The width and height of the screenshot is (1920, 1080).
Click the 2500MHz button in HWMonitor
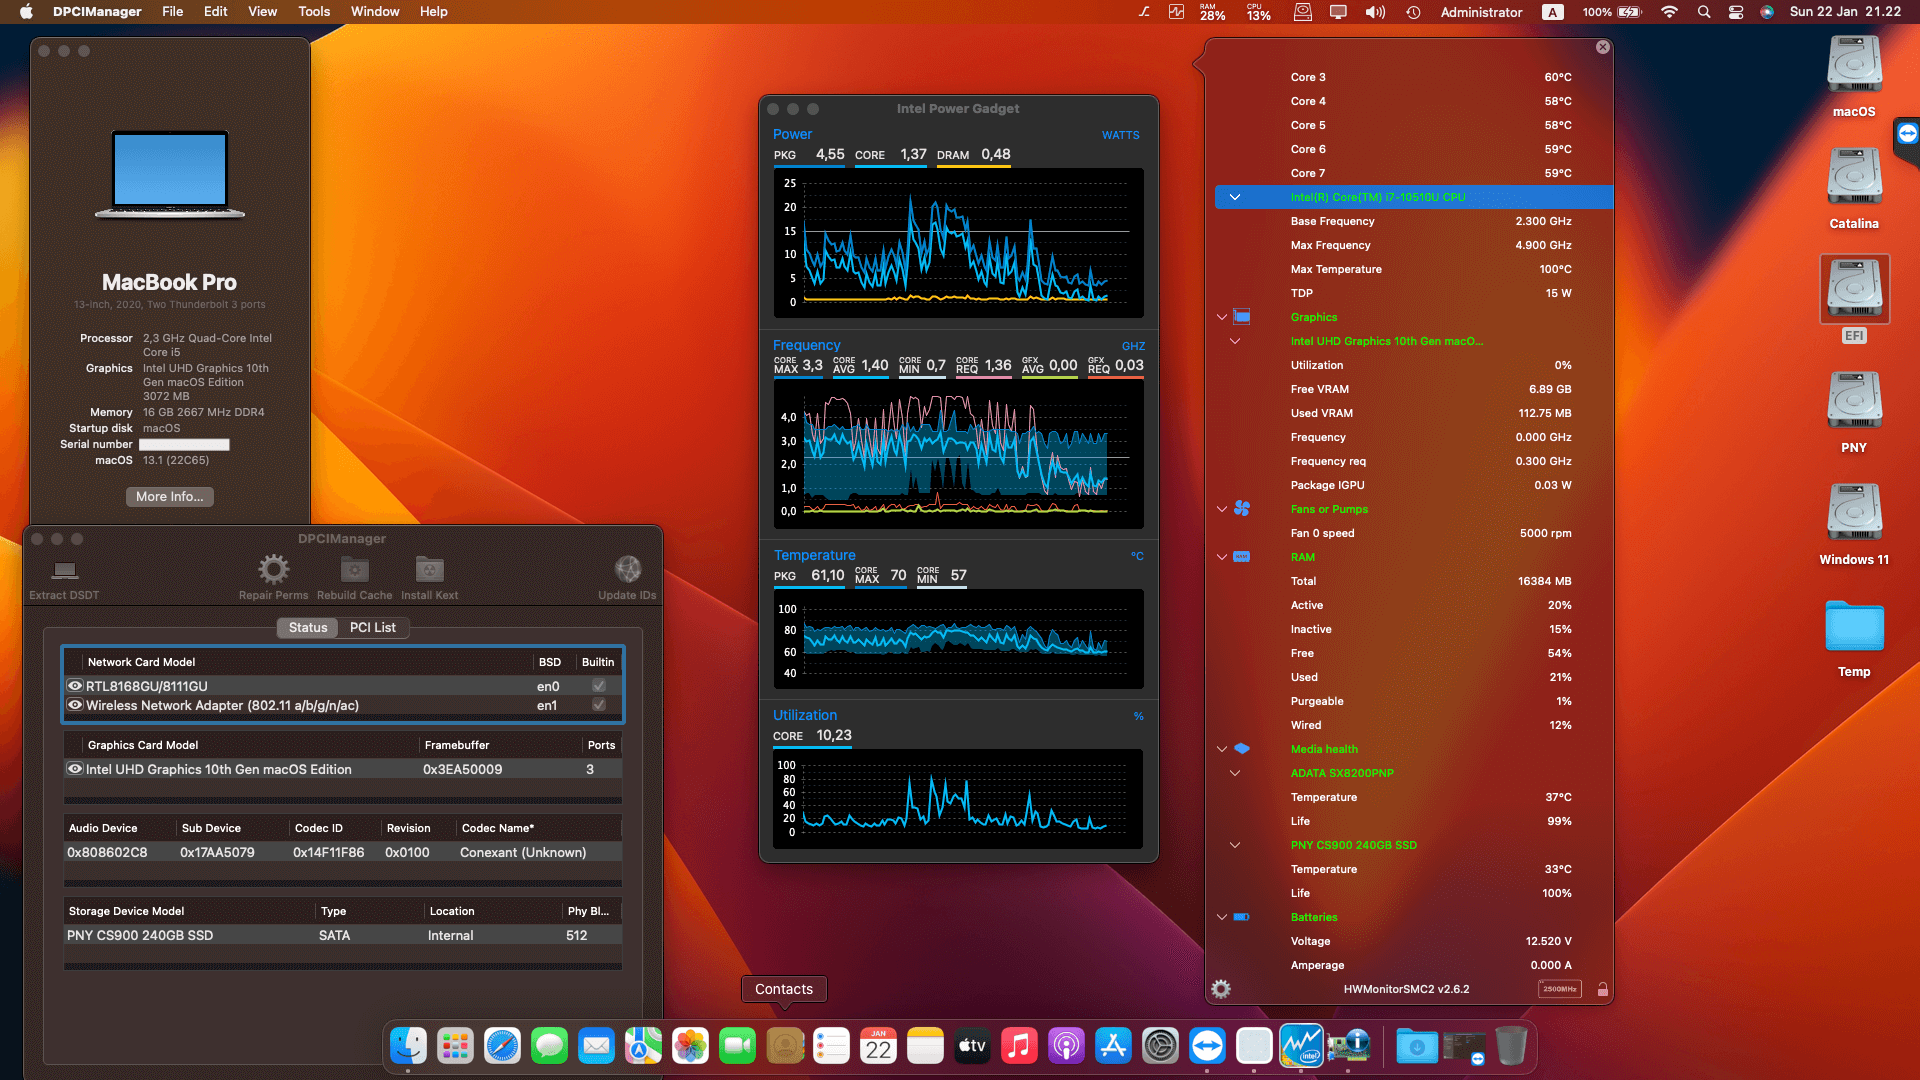[x=1559, y=989]
